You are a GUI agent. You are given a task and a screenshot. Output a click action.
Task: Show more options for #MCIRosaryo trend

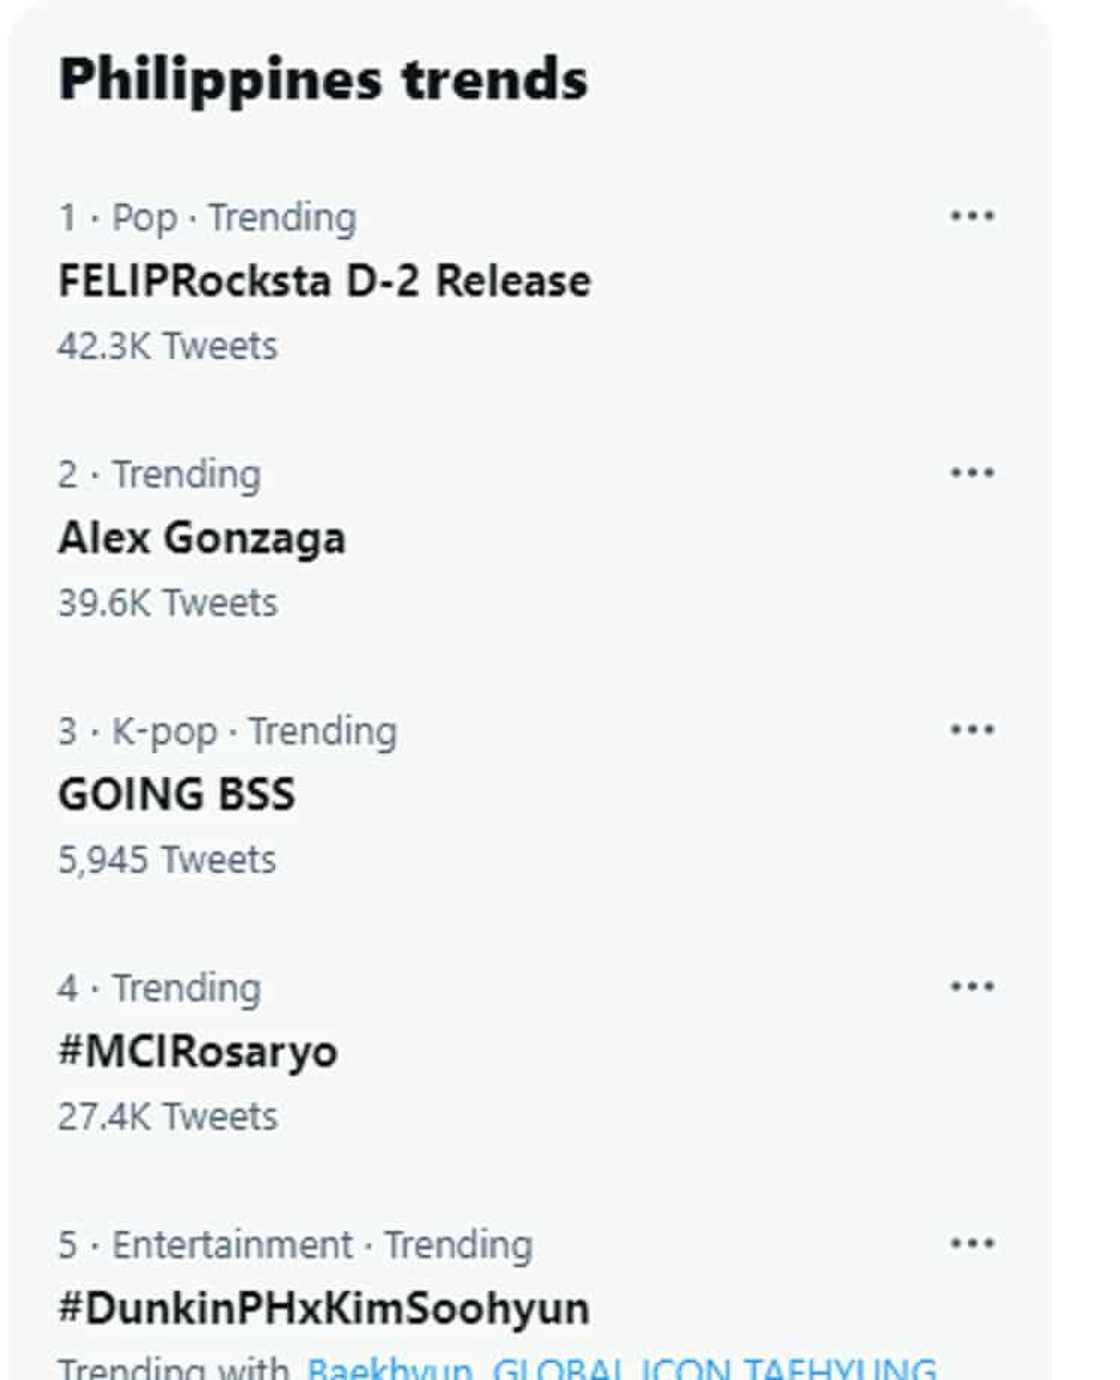pos(971,987)
